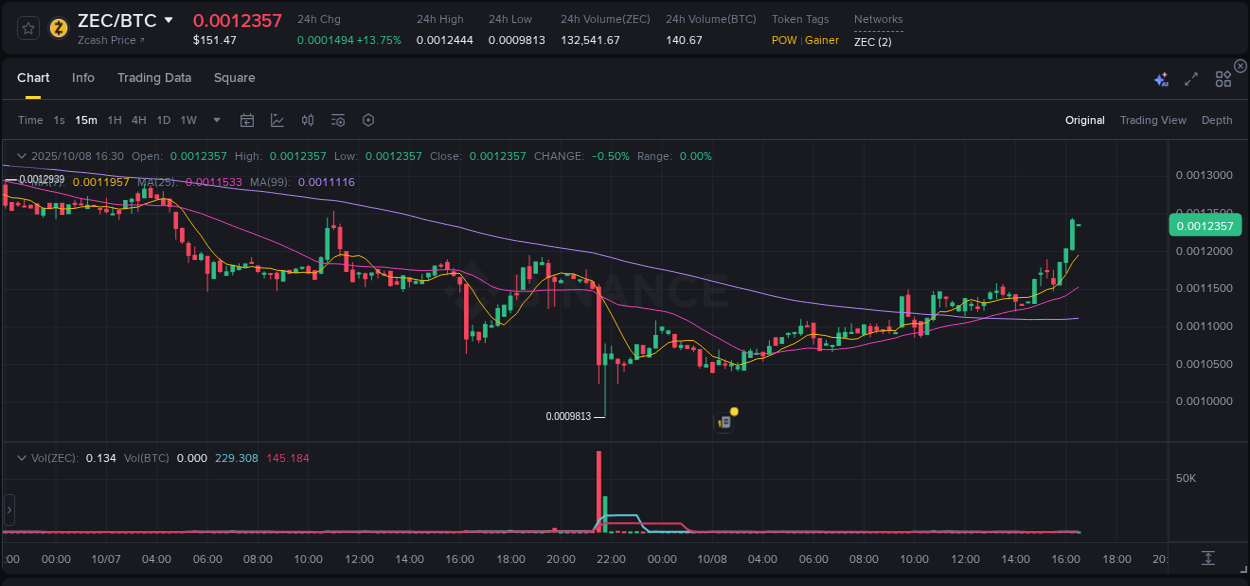This screenshot has width=1250, height=586.
Task: Favorite ZEC/BTC using the star icon
Action: pos(27,28)
